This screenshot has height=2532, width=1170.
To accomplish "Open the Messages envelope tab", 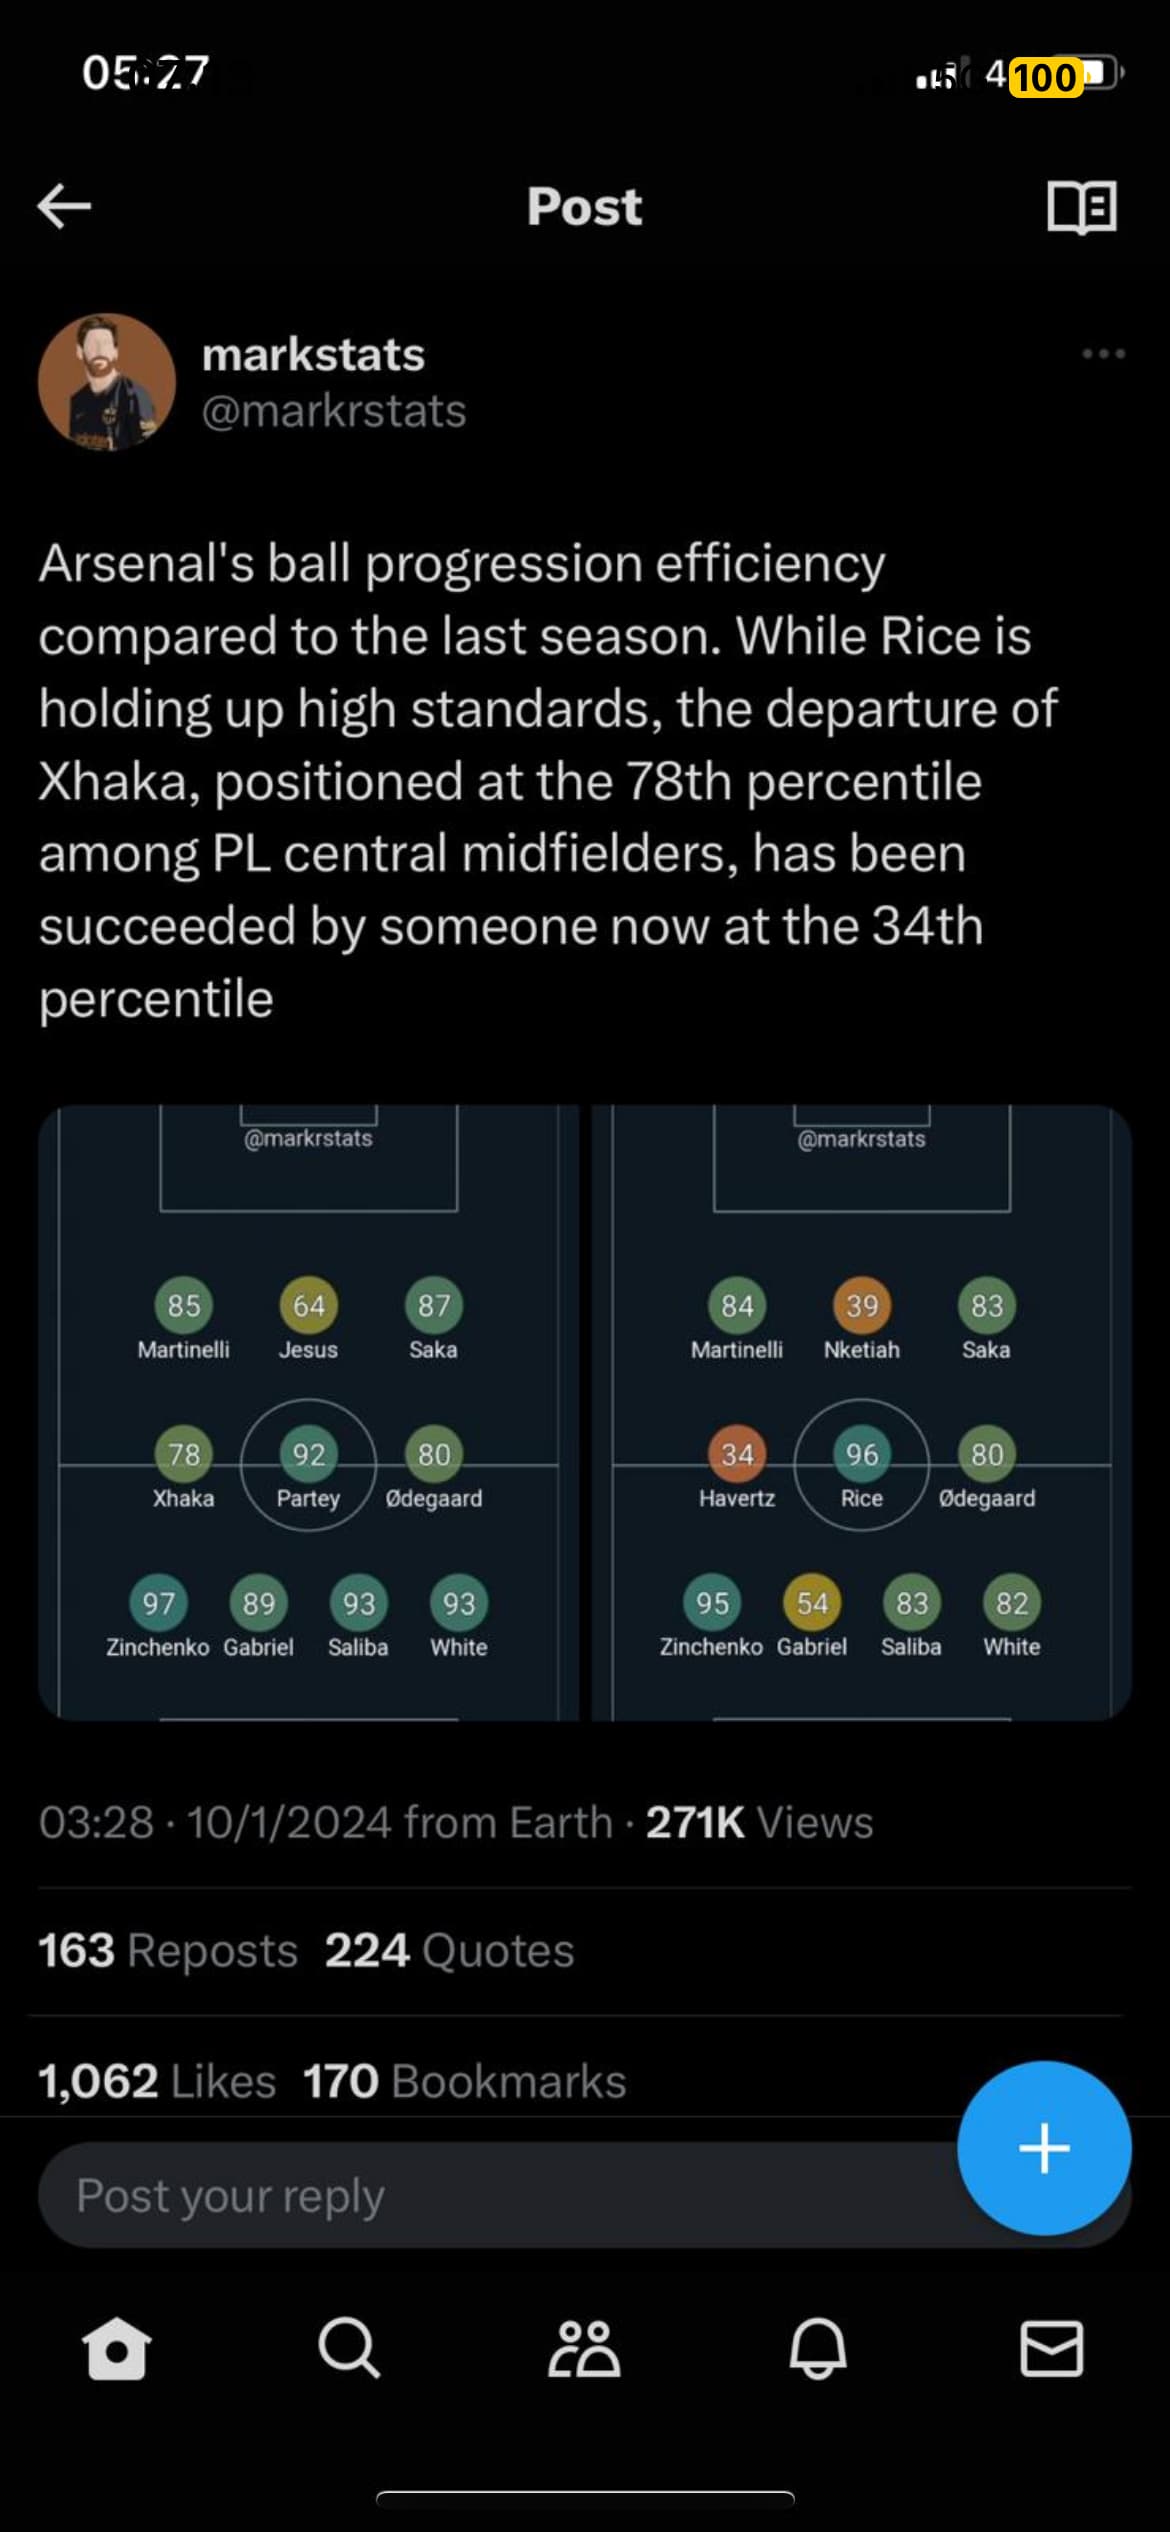I will point(1051,2348).
